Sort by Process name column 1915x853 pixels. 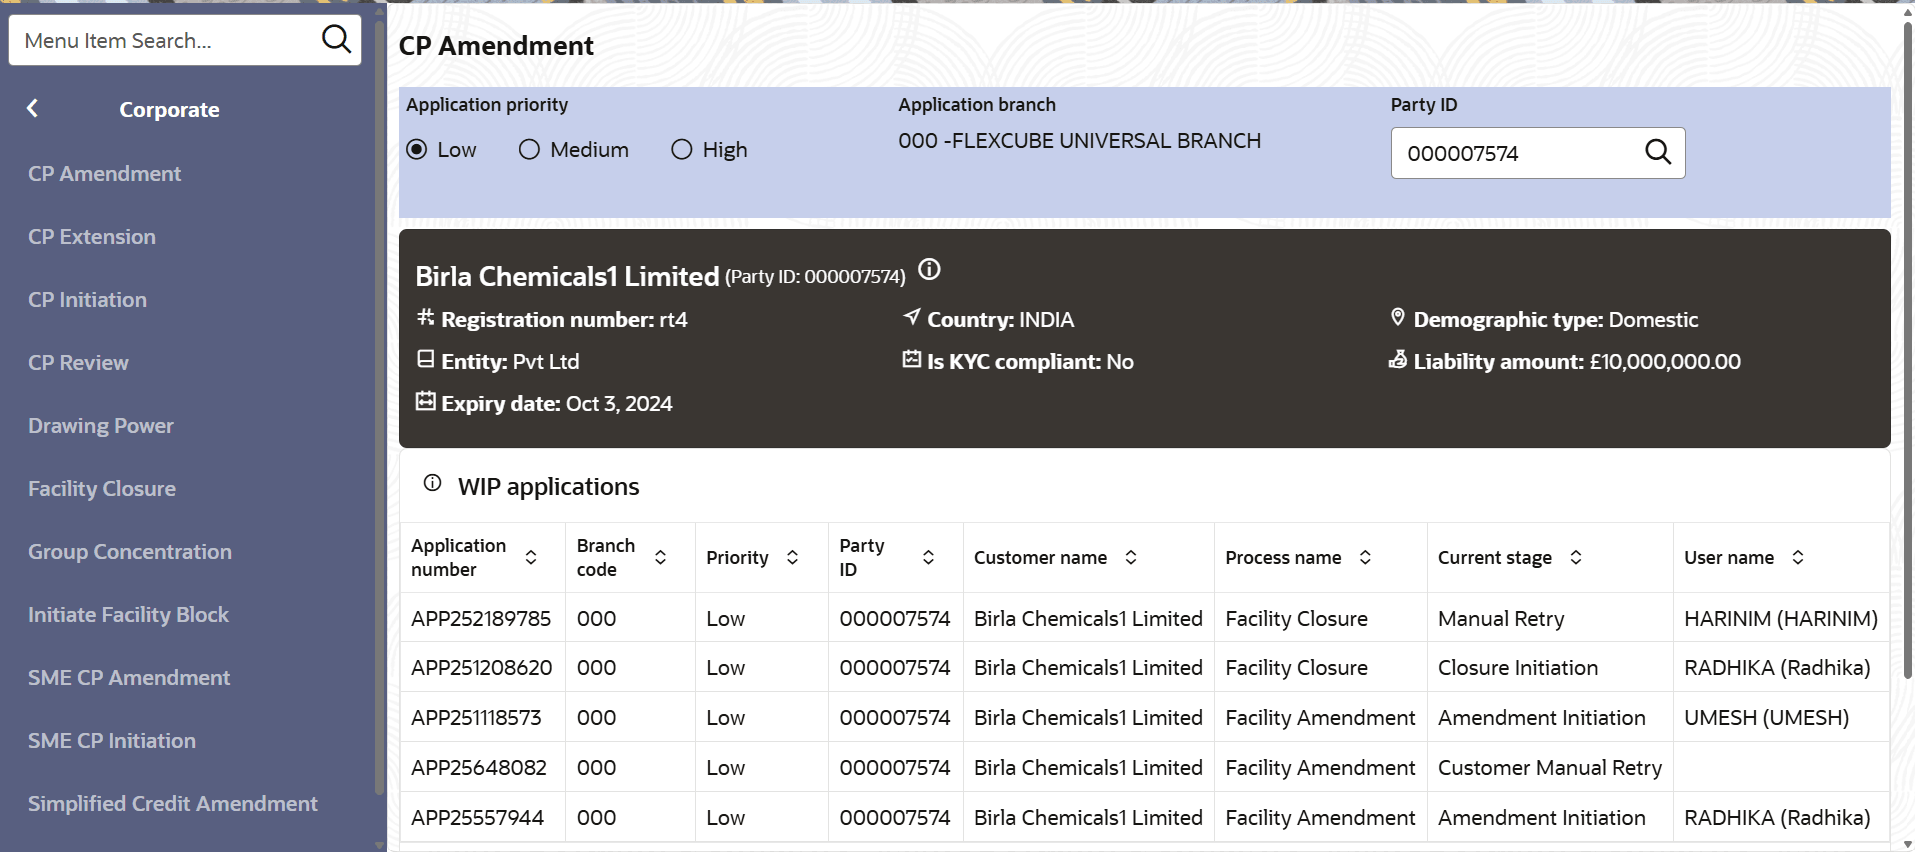[1365, 558]
